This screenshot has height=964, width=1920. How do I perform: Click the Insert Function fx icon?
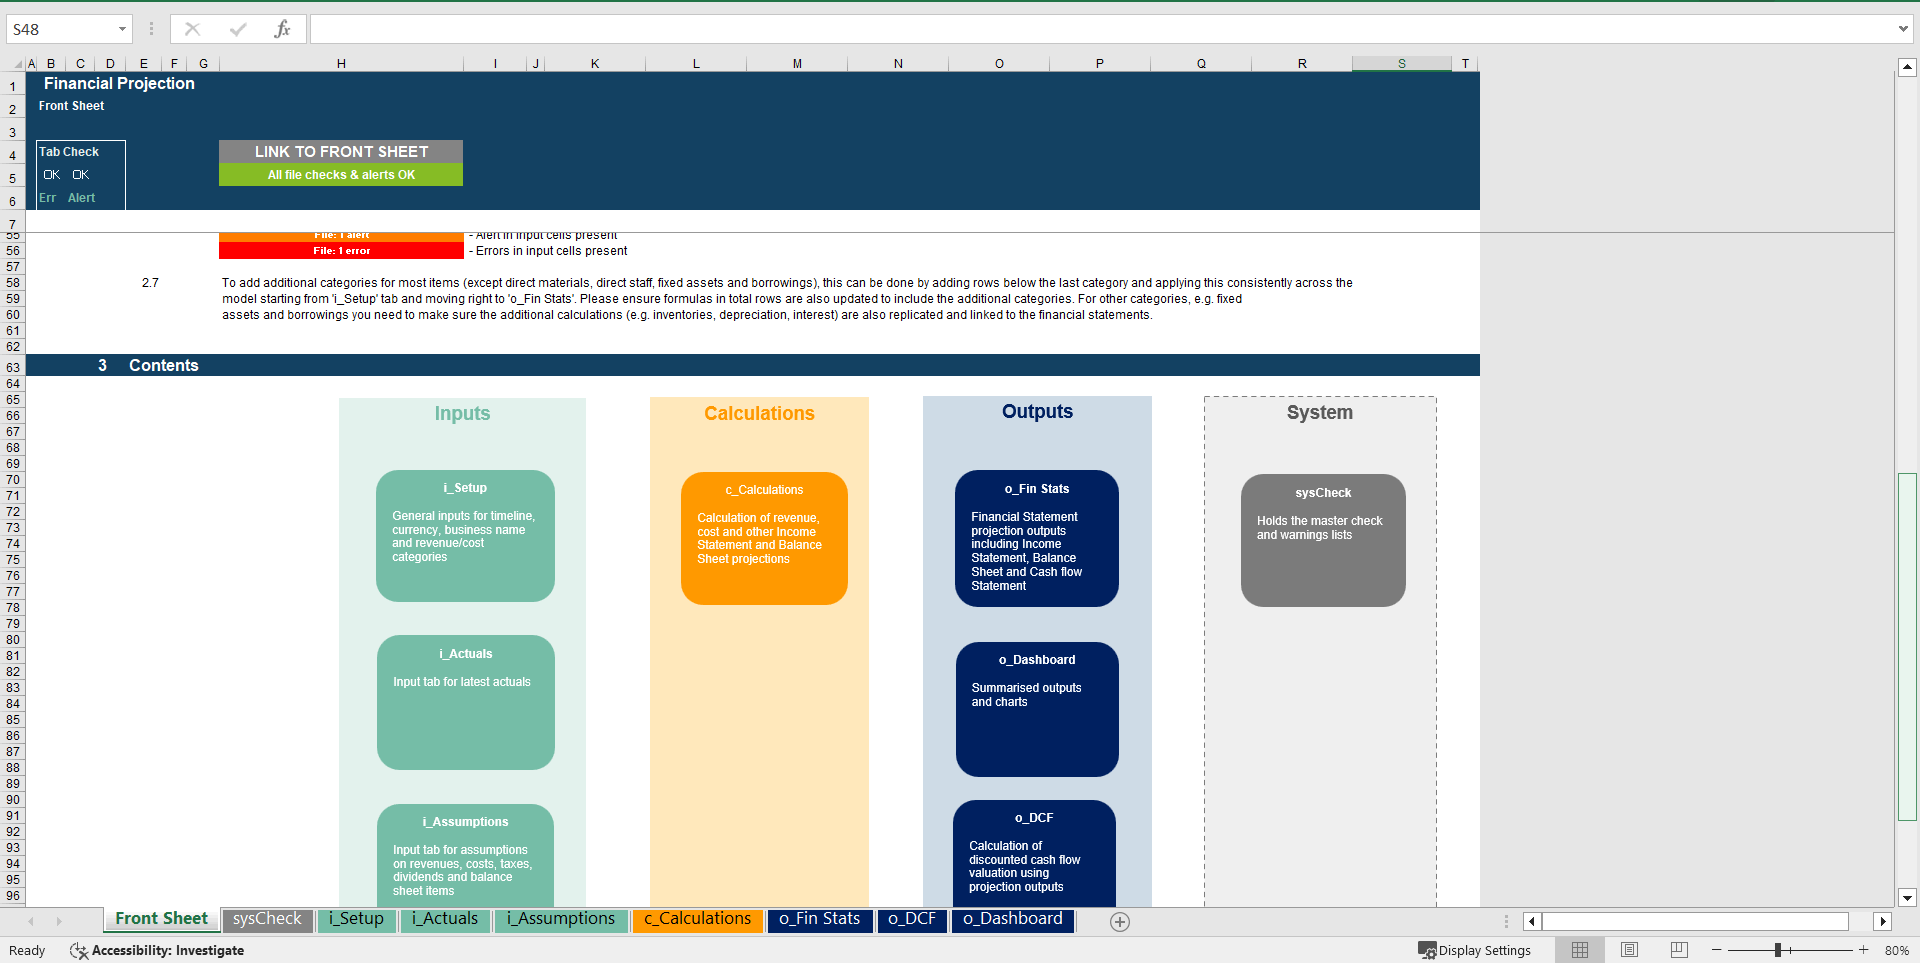[x=282, y=29]
